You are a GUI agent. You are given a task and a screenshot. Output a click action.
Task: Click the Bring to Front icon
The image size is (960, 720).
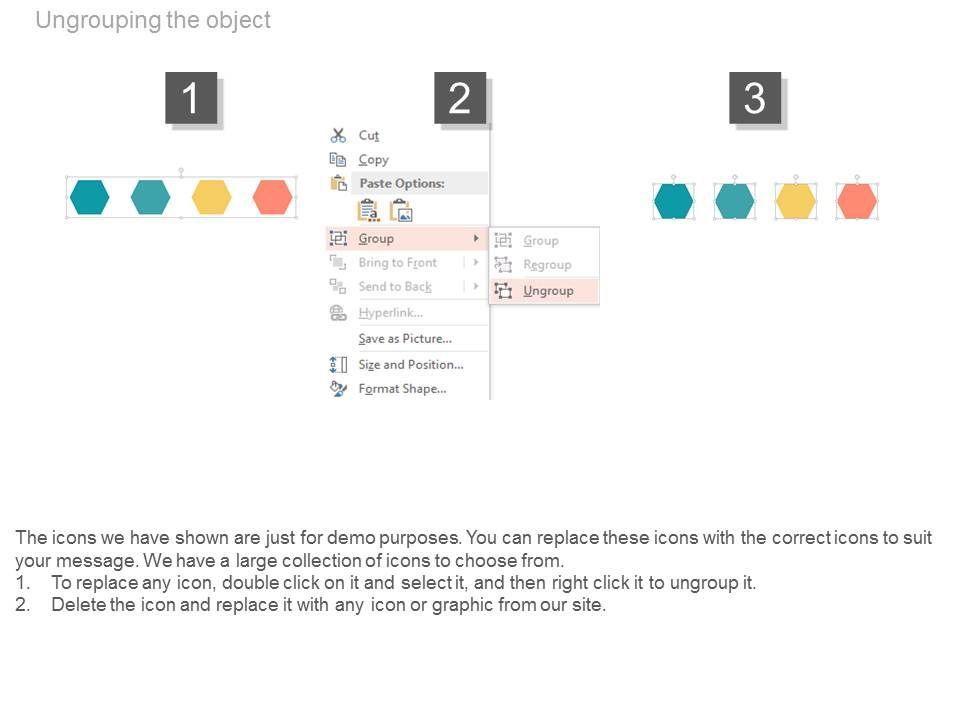point(338,263)
